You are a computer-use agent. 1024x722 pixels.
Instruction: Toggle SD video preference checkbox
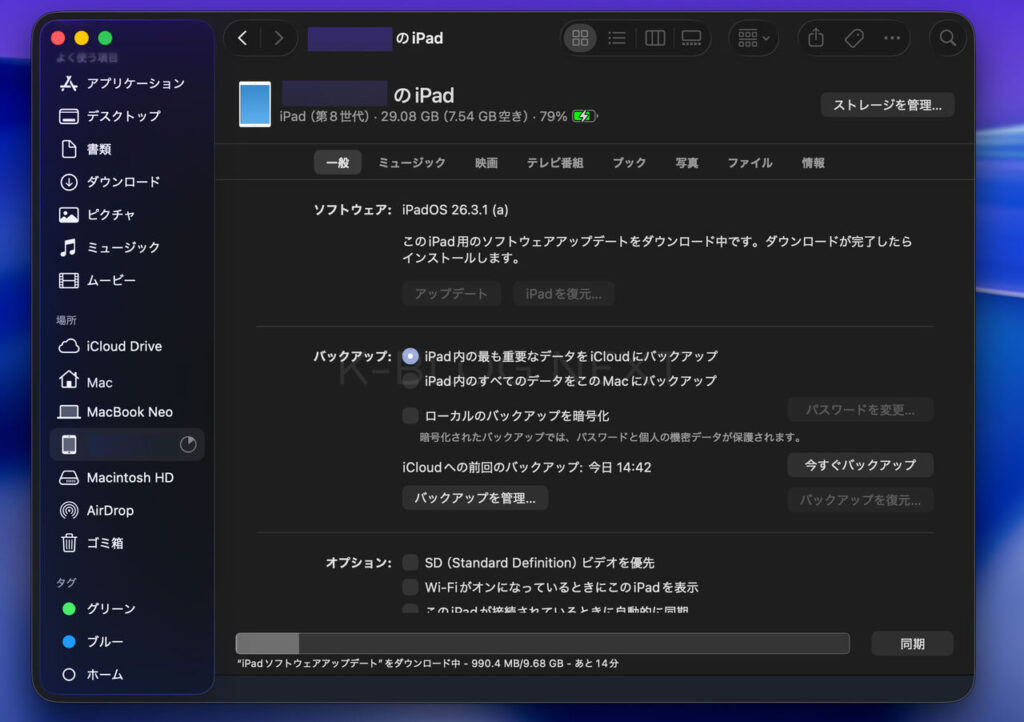pyautogui.click(x=410, y=562)
